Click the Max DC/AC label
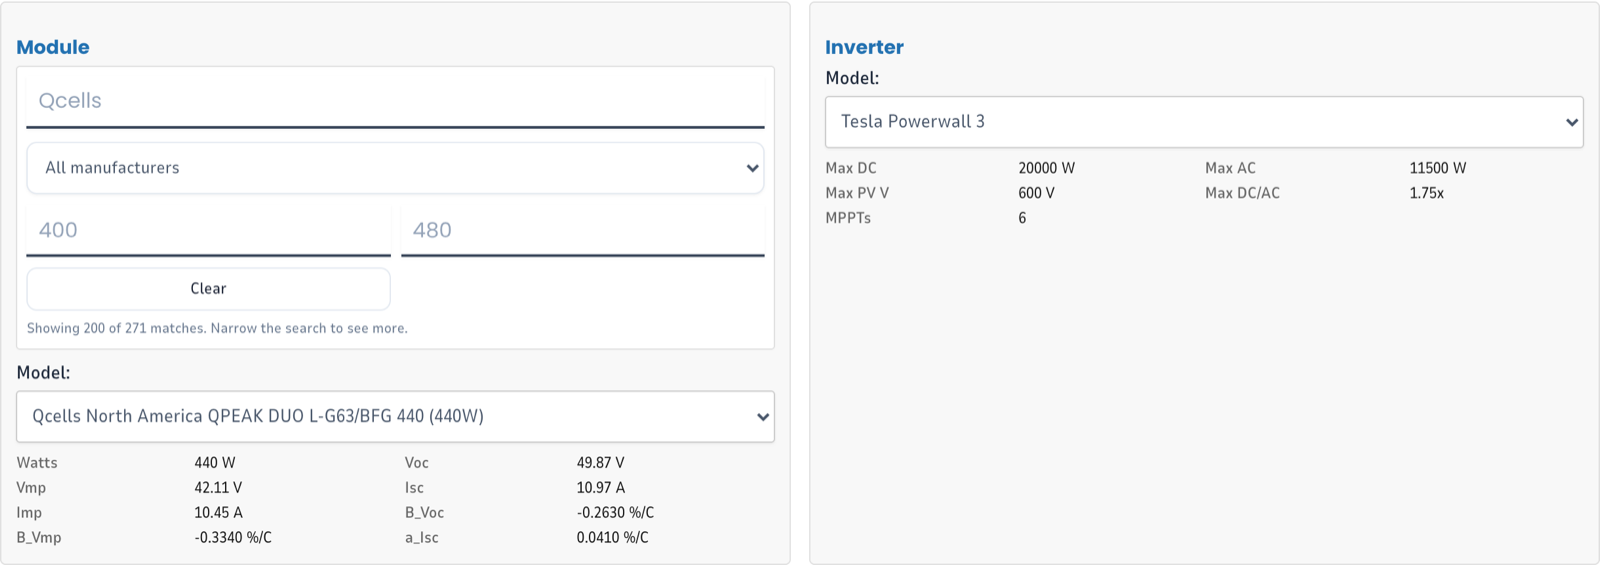The width and height of the screenshot is (1600, 565). click(1242, 193)
